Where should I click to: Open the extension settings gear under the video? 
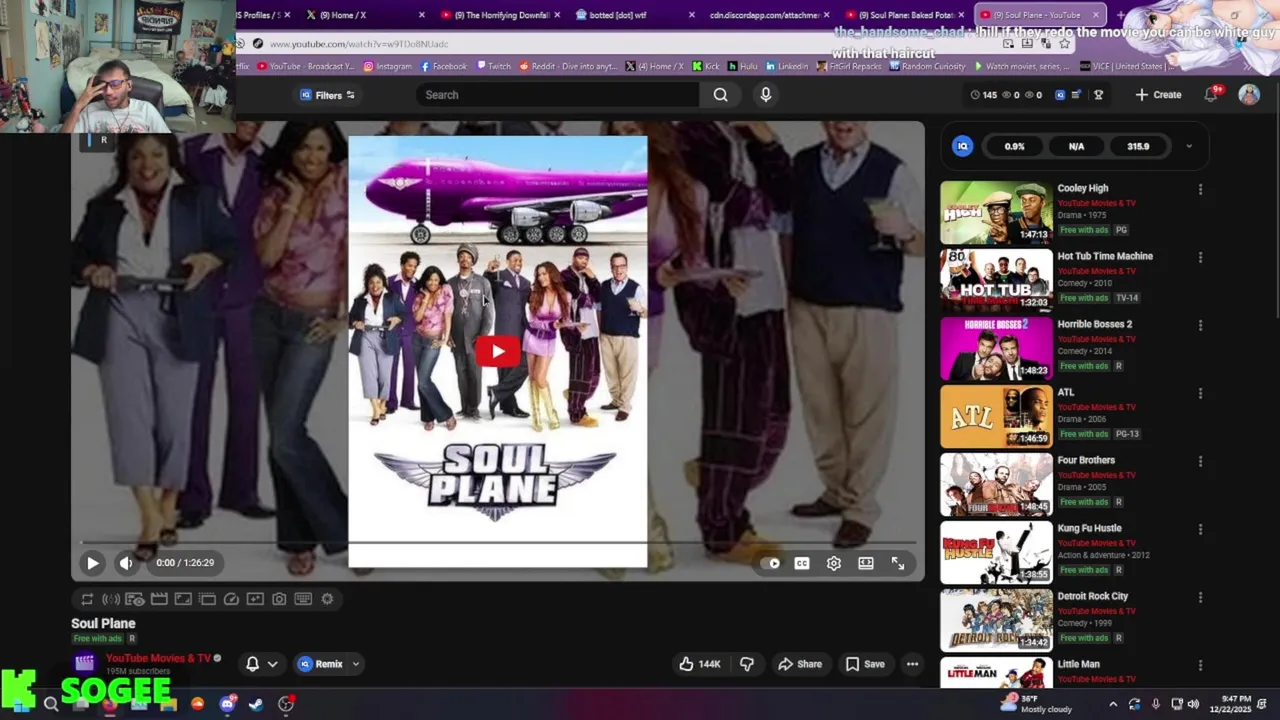click(x=327, y=599)
